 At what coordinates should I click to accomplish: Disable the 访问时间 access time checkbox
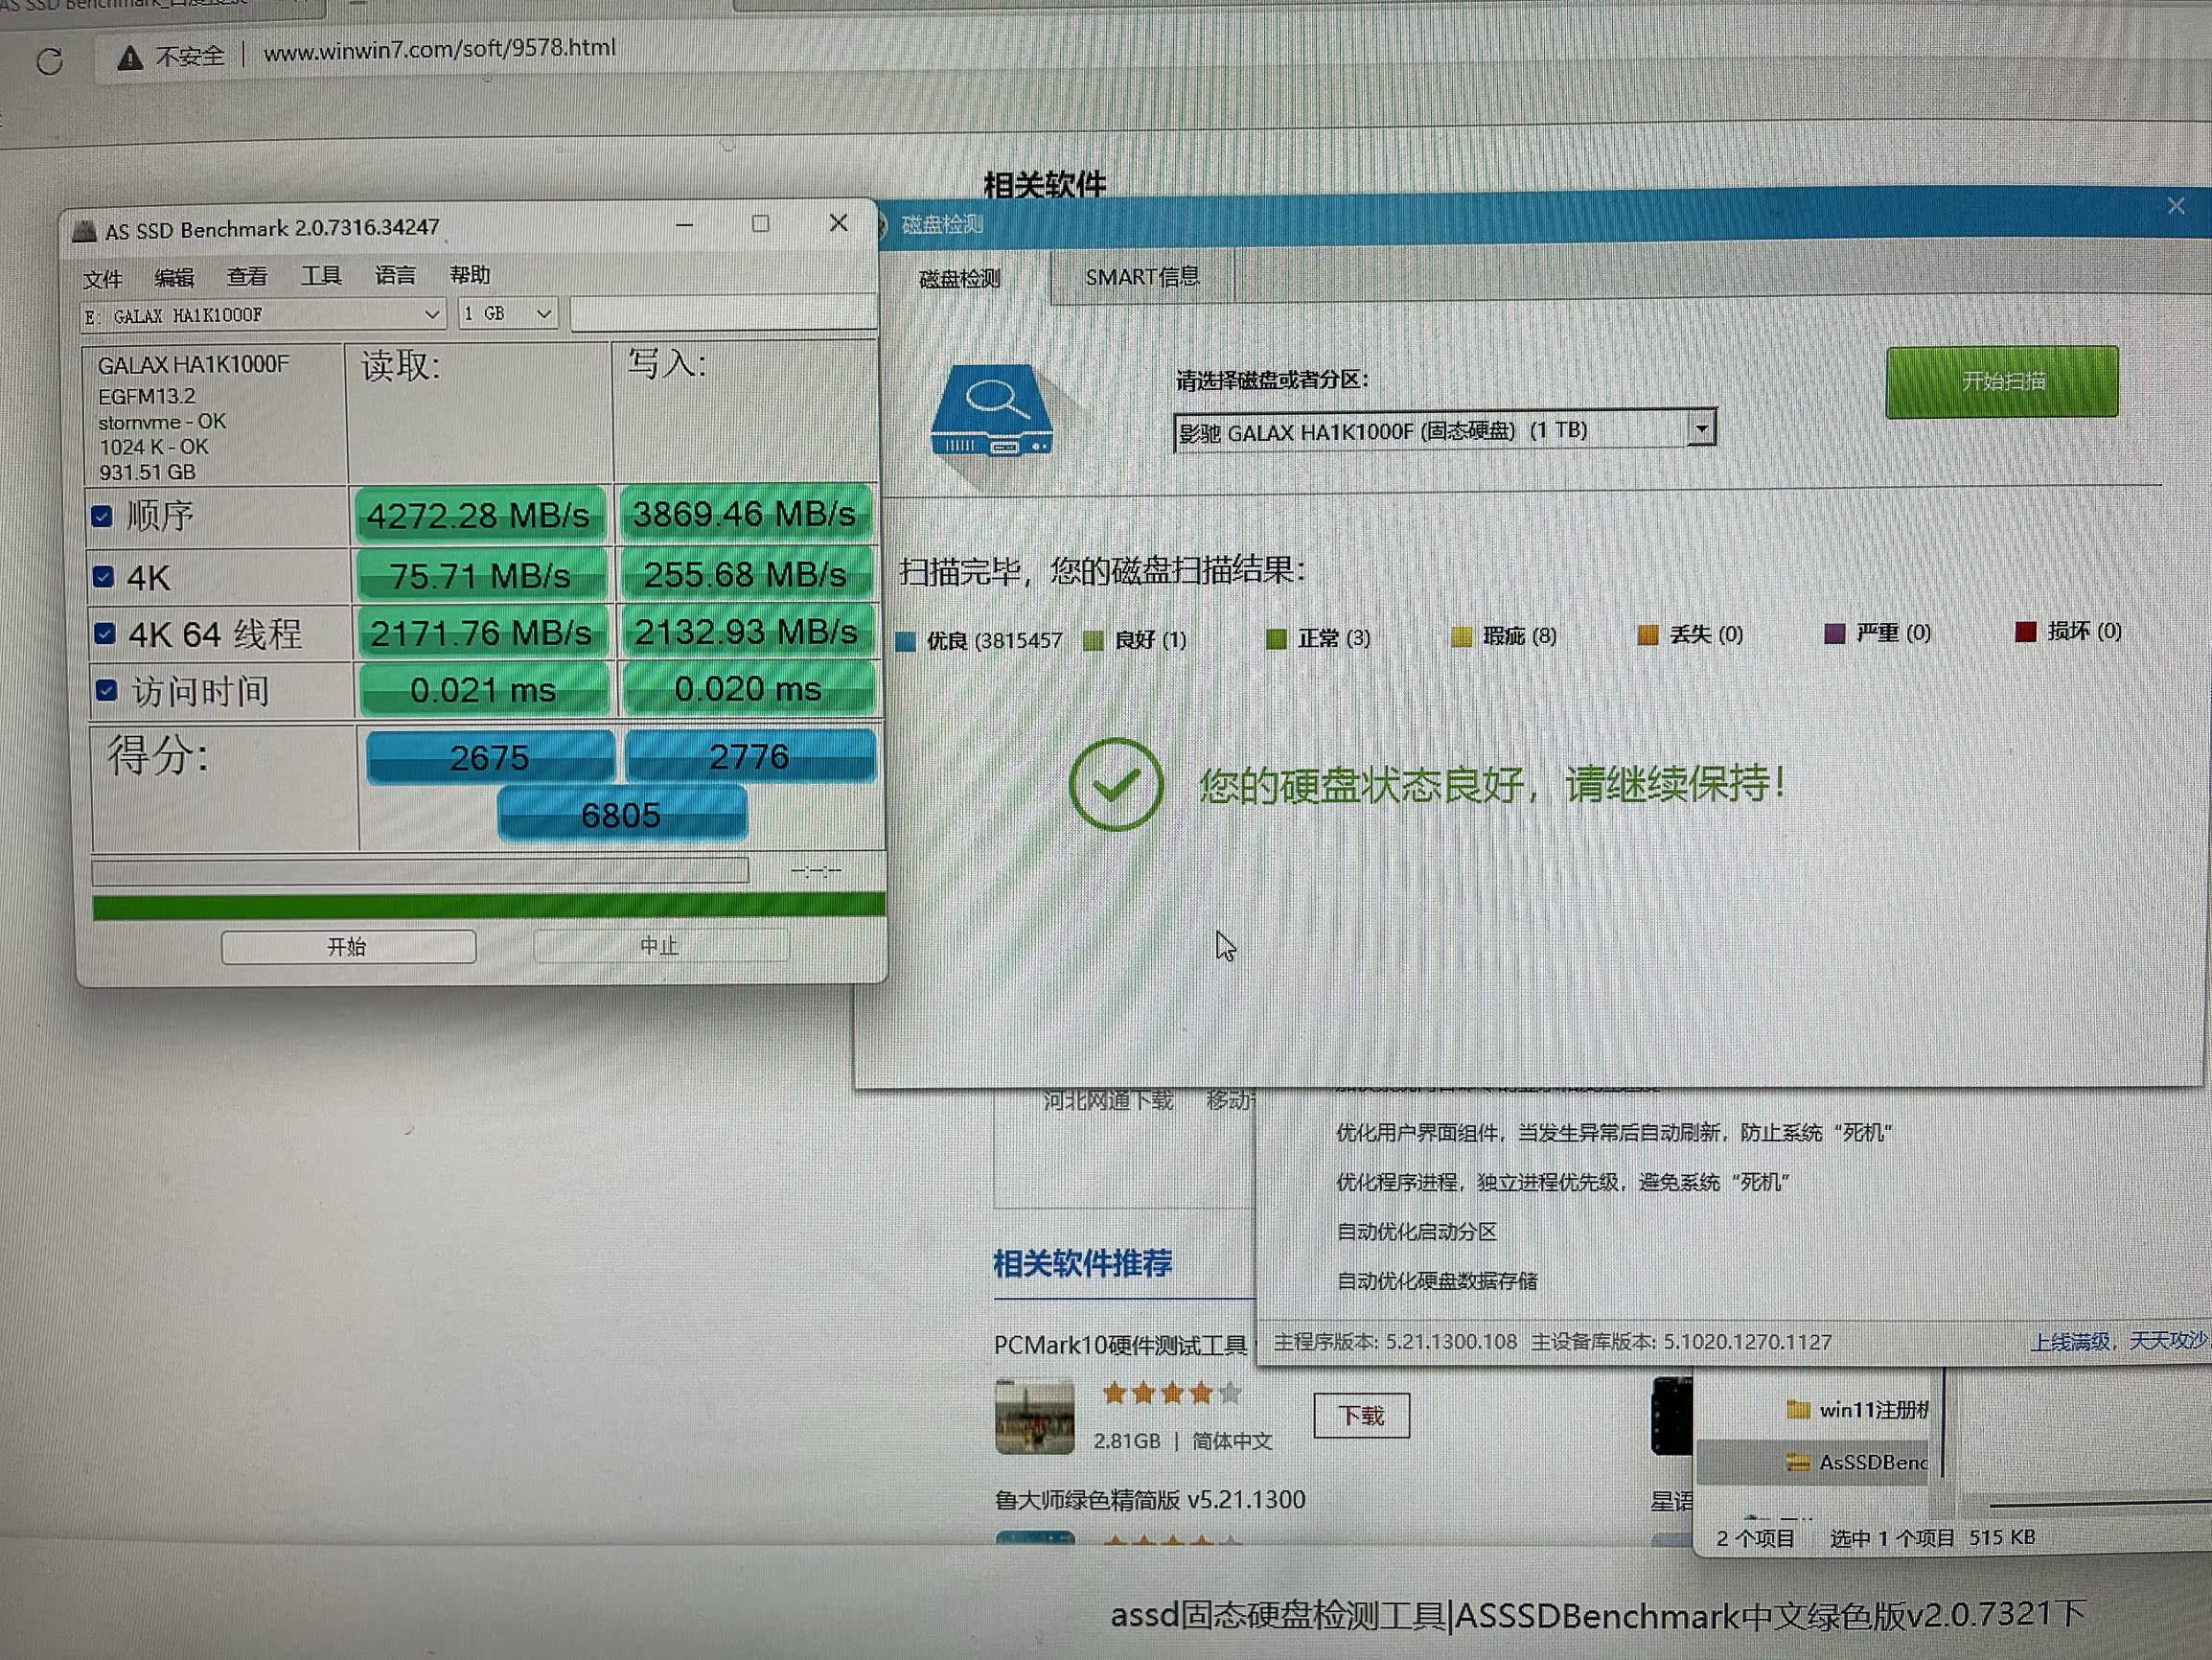(106, 691)
